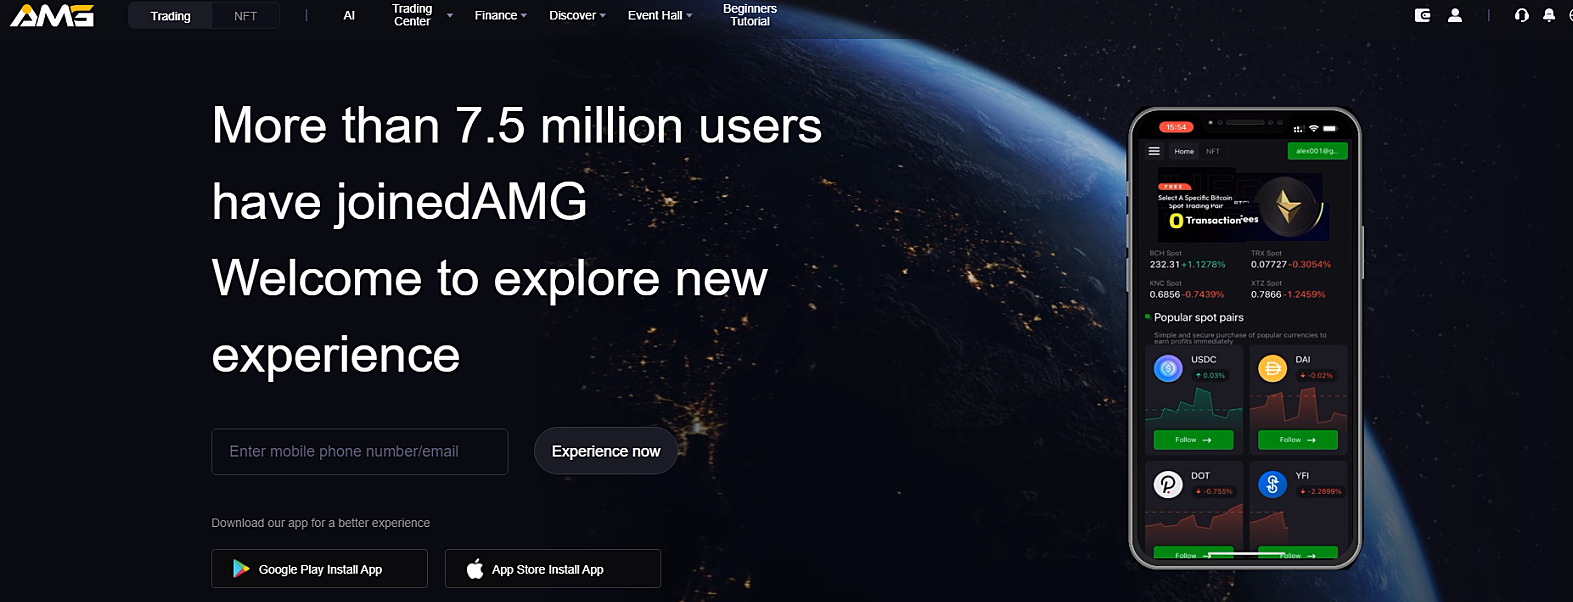Click the DAI coin icon
Image resolution: width=1573 pixels, height=602 pixels.
(1272, 368)
